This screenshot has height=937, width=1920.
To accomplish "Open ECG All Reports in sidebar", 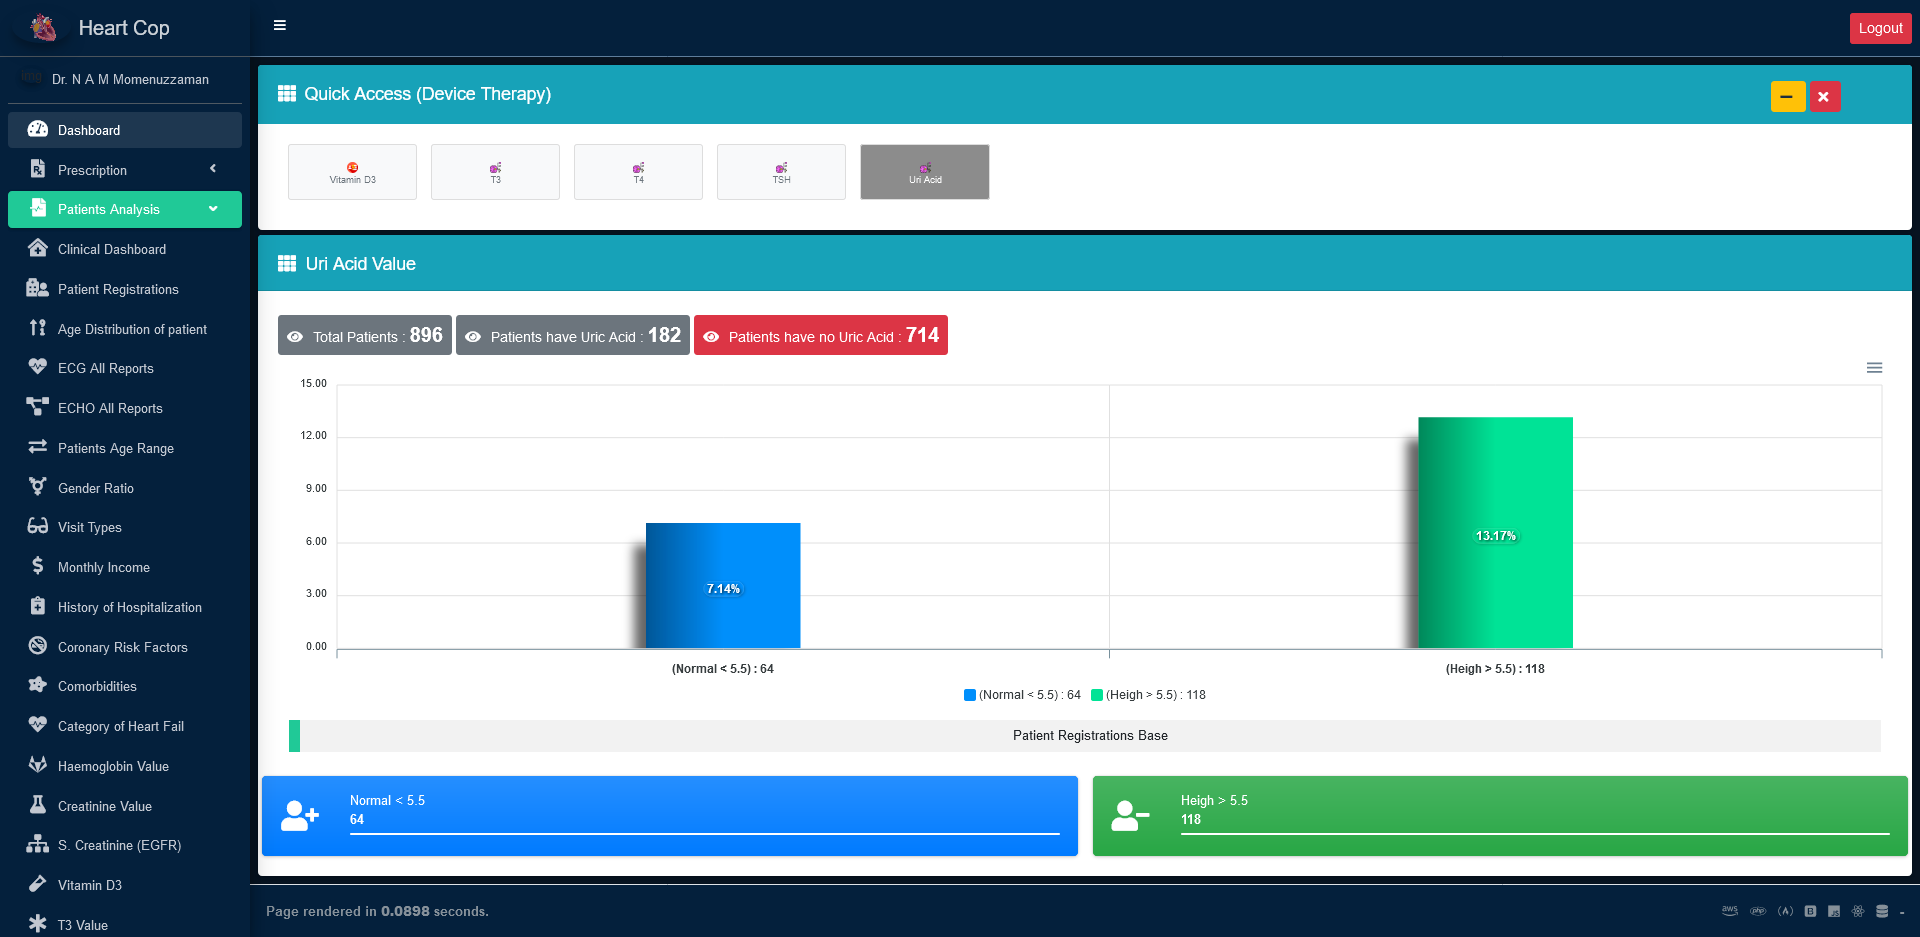I will (x=106, y=368).
